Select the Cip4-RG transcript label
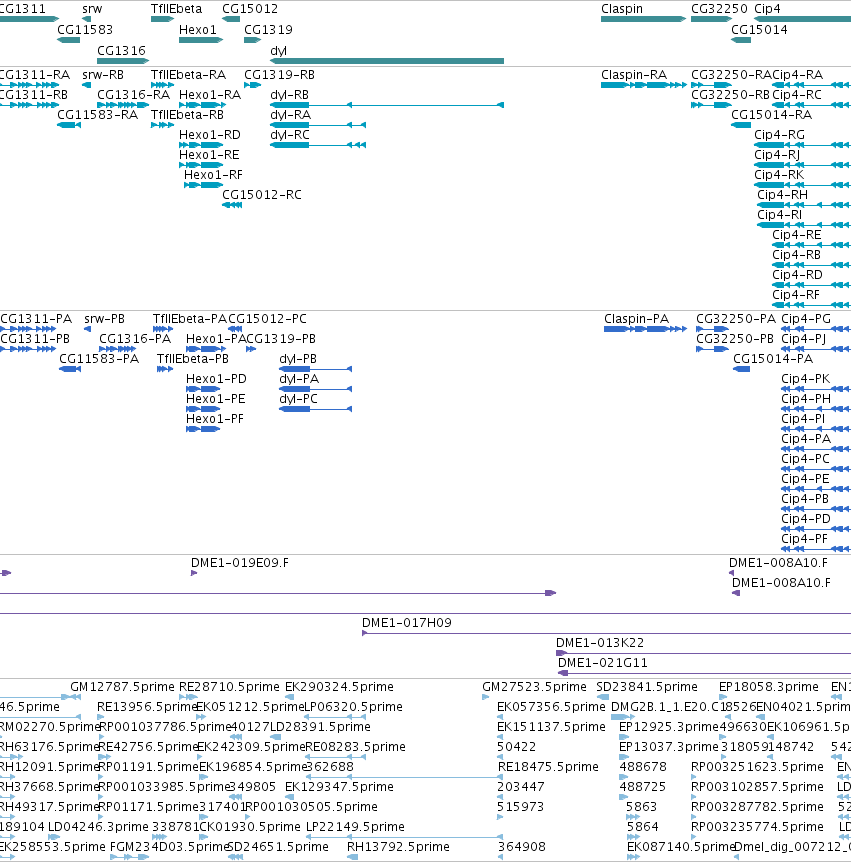 click(780, 135)
